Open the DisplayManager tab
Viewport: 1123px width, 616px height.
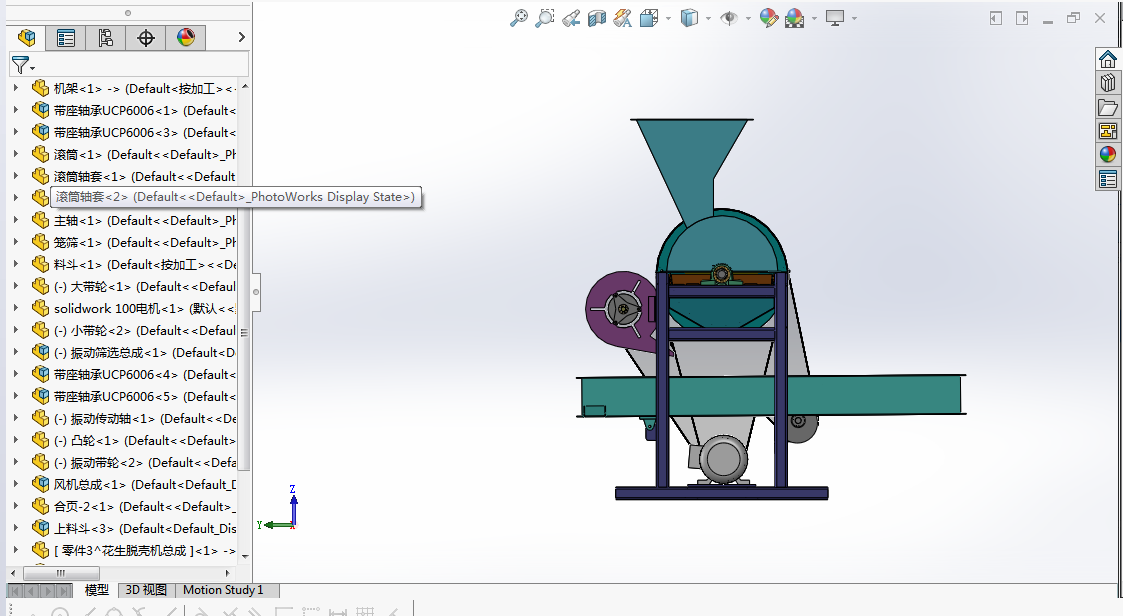(185, 38)
